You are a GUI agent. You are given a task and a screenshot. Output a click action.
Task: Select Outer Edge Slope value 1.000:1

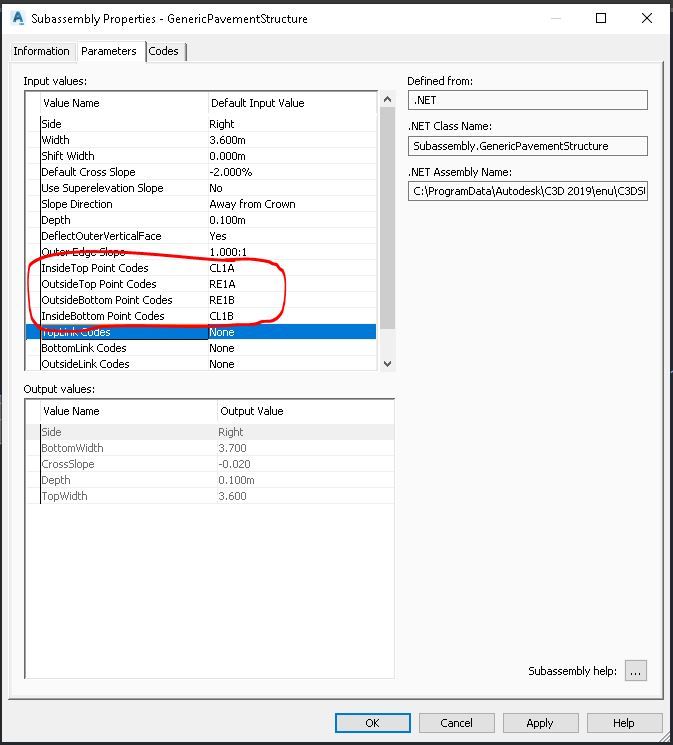292,252
